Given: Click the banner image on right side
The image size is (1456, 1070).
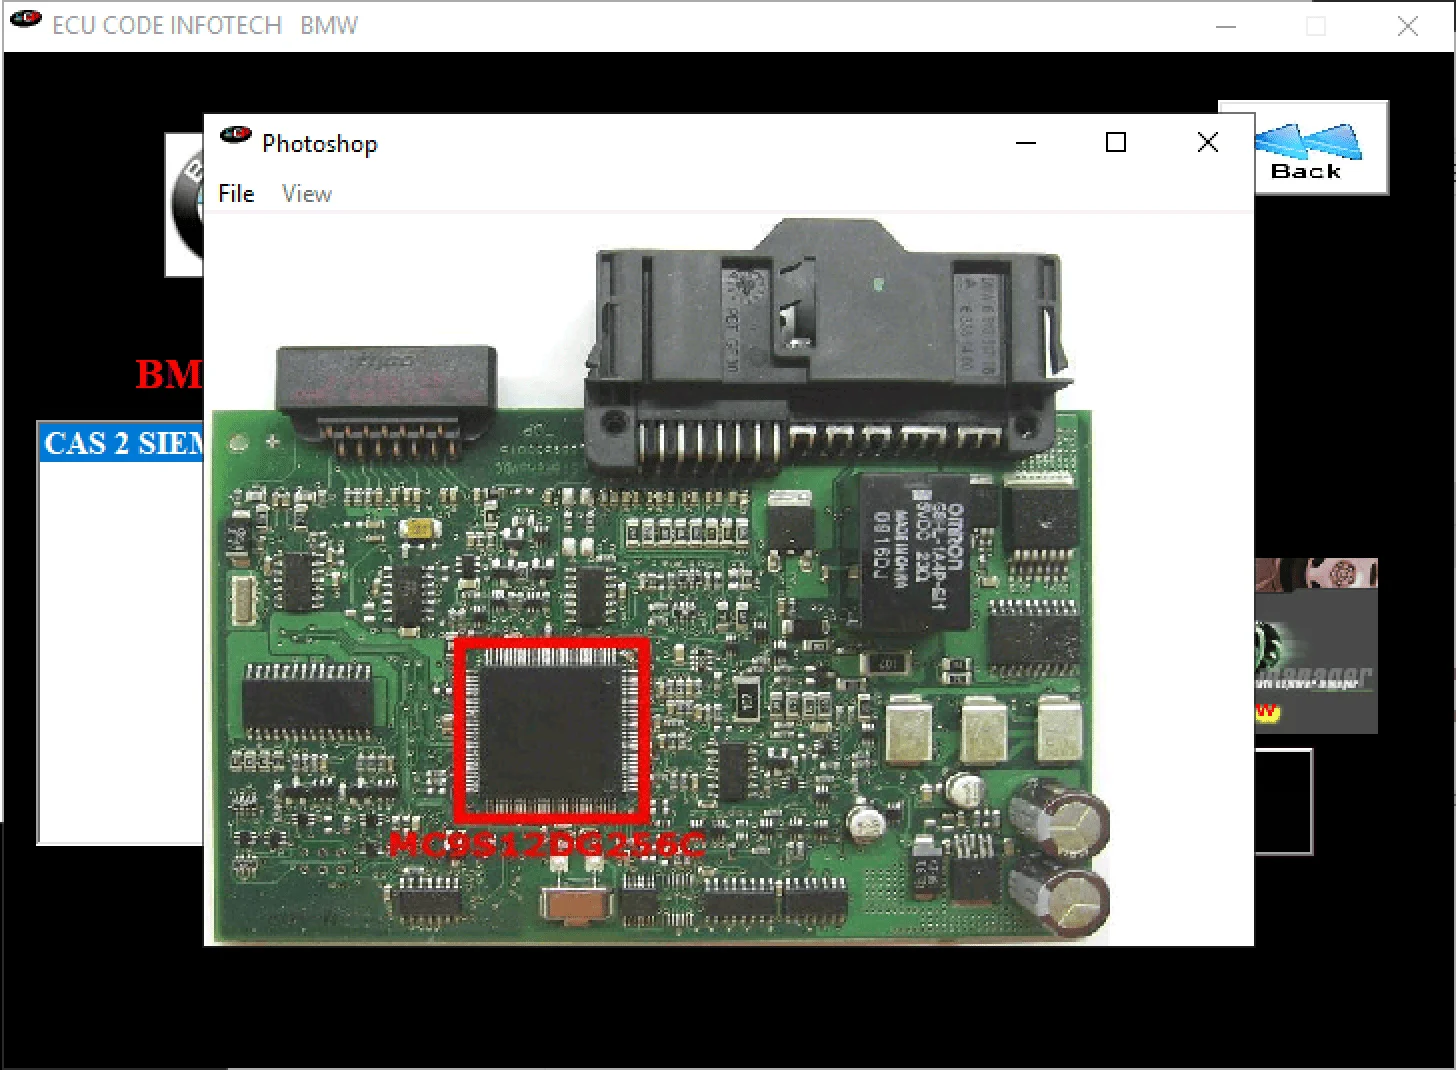Looking at the screenshot, I should (x=1316, y=646).
